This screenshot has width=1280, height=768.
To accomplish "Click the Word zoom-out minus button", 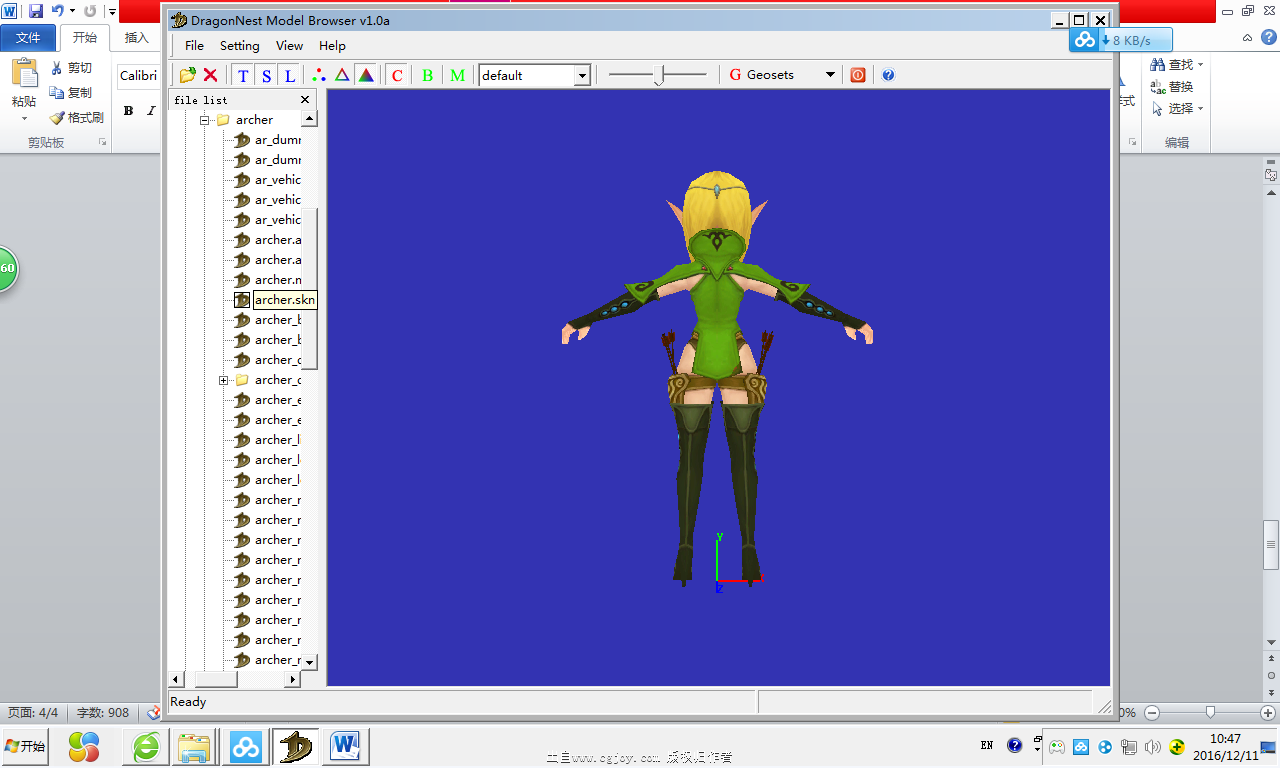I will (1152, 713).
